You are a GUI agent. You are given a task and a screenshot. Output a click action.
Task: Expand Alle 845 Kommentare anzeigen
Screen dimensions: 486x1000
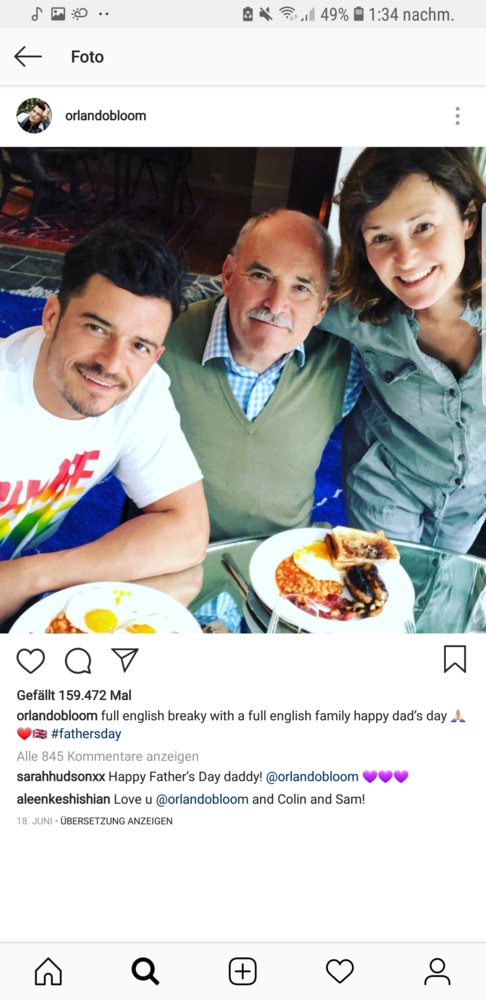(108, 756)
